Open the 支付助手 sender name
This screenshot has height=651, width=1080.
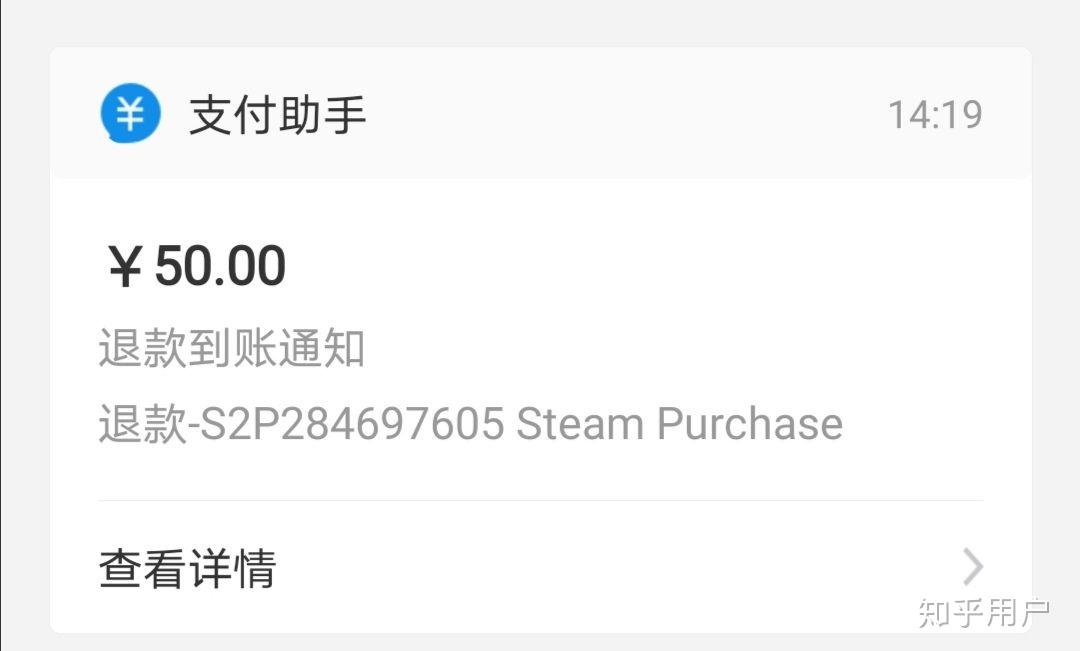click(x=278, y=115)
